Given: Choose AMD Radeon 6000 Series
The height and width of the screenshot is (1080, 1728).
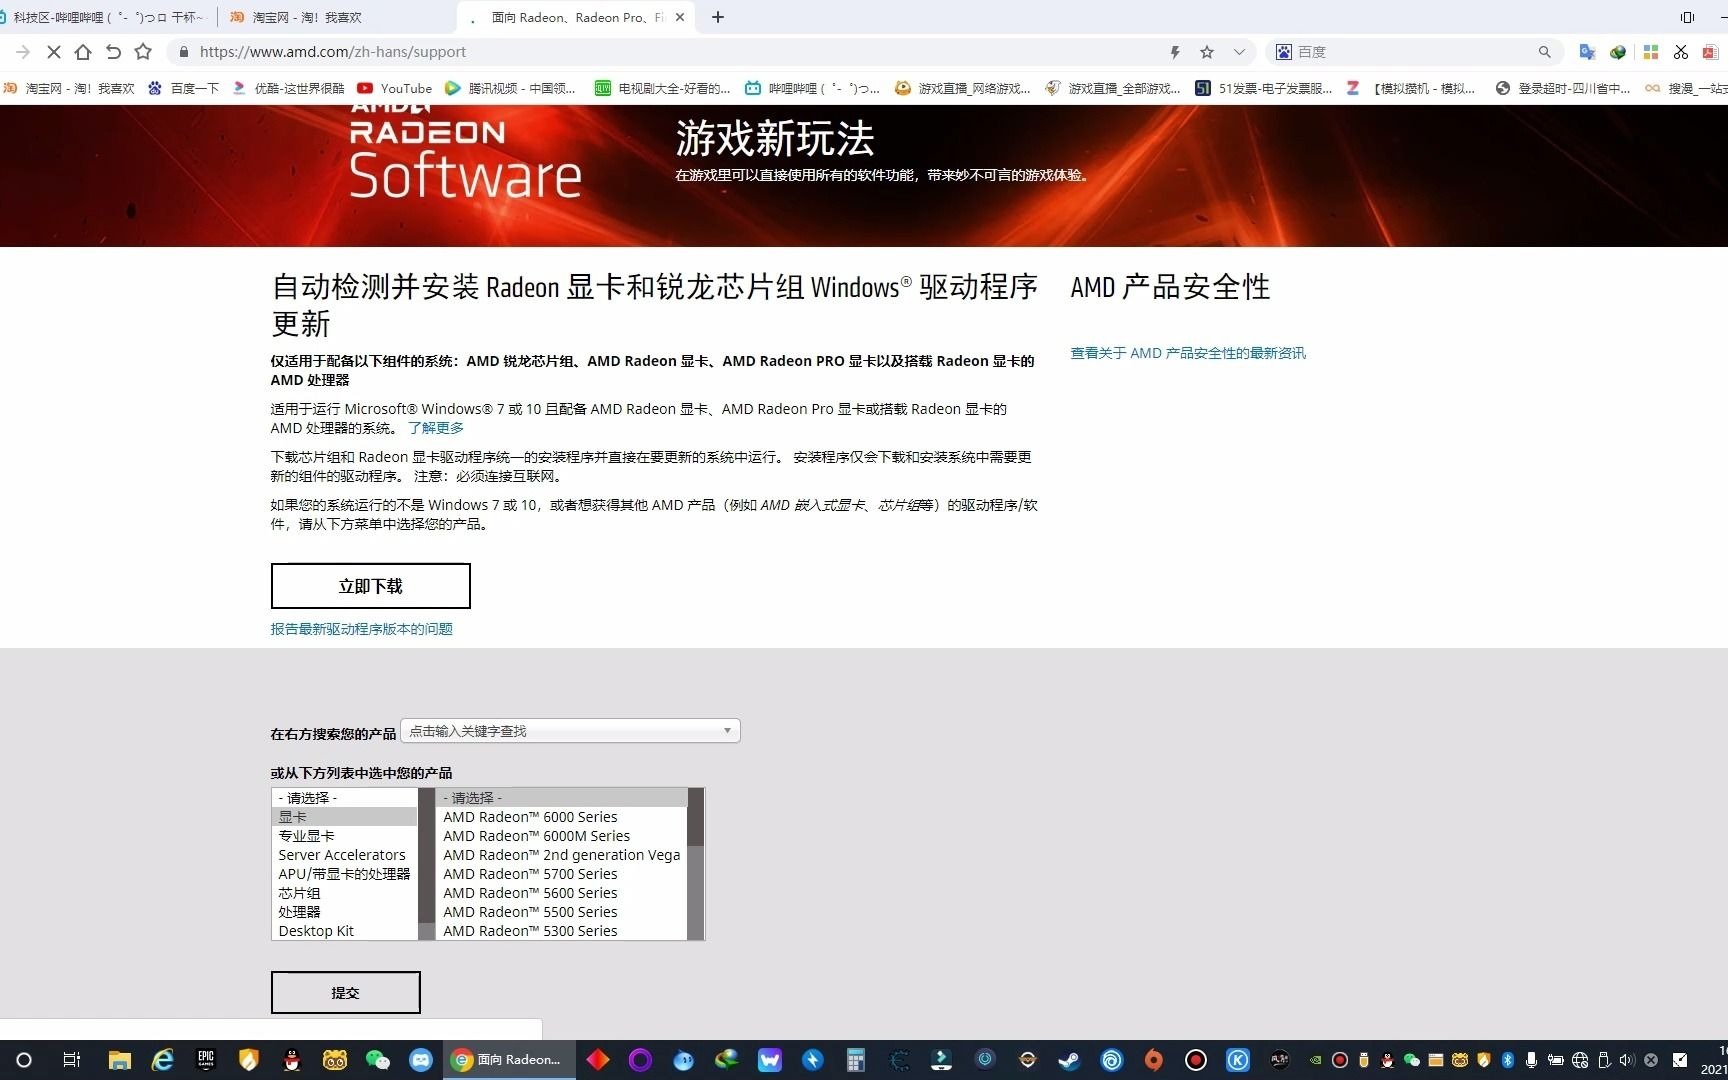Looking at the screenshot, I should pos(562,817).
